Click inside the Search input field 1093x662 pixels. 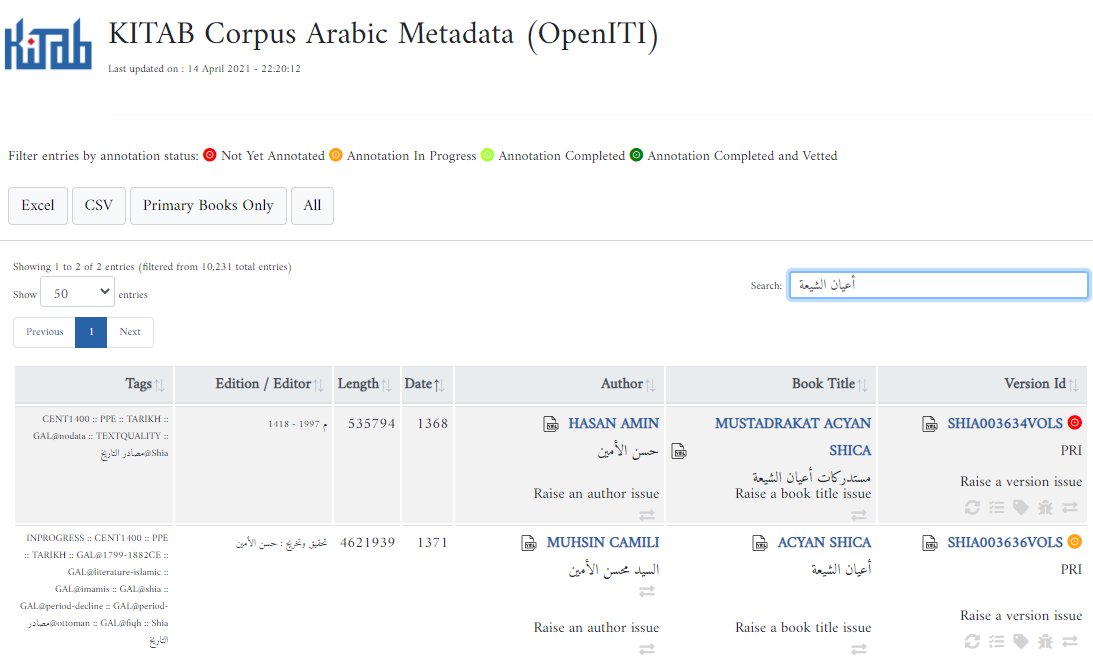pos(938,284)
